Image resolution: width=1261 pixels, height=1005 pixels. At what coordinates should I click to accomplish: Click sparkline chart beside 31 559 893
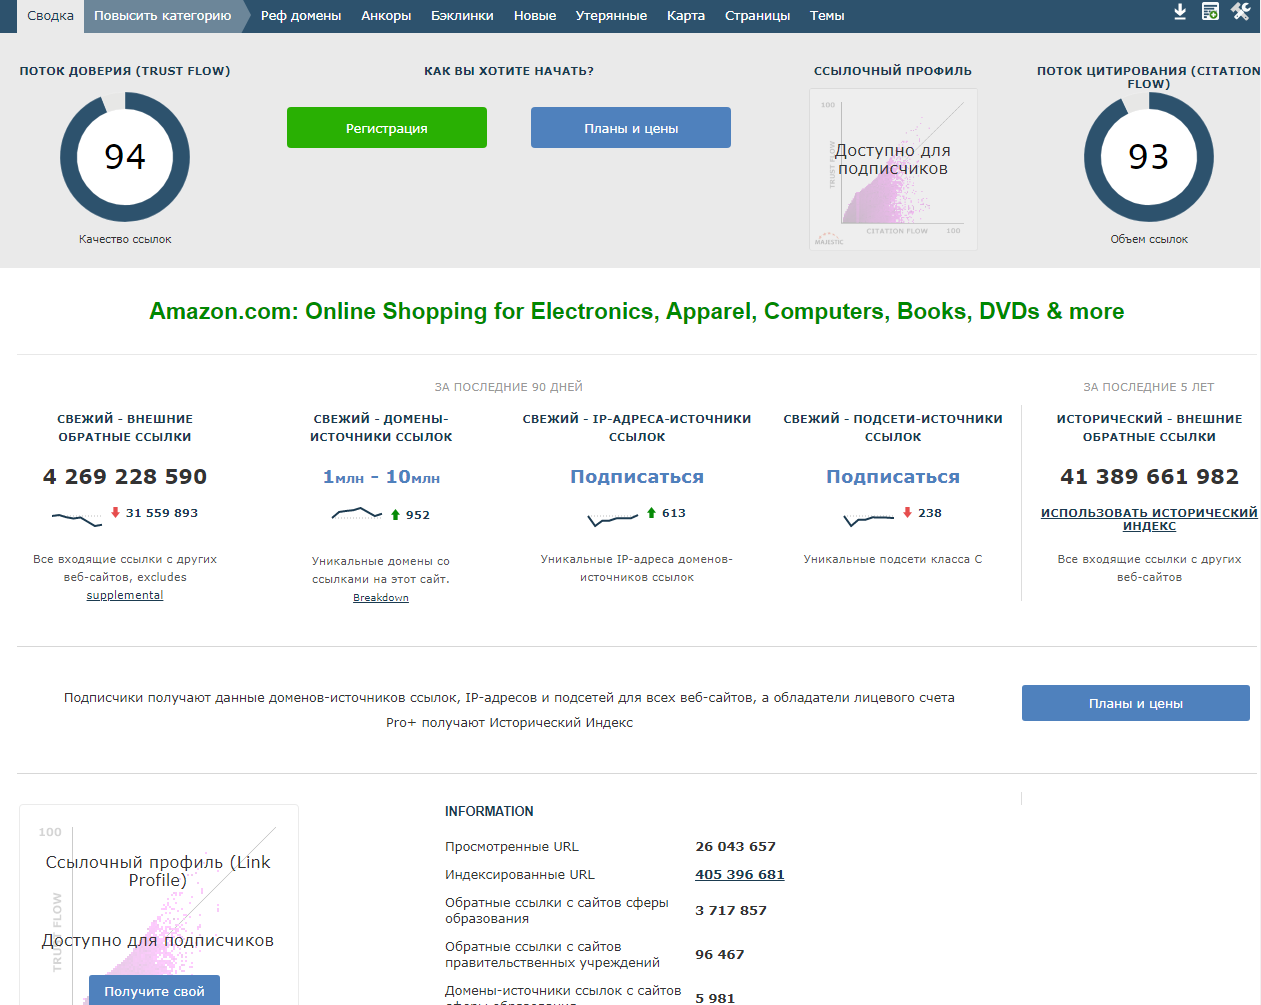(x=77, y=518)
